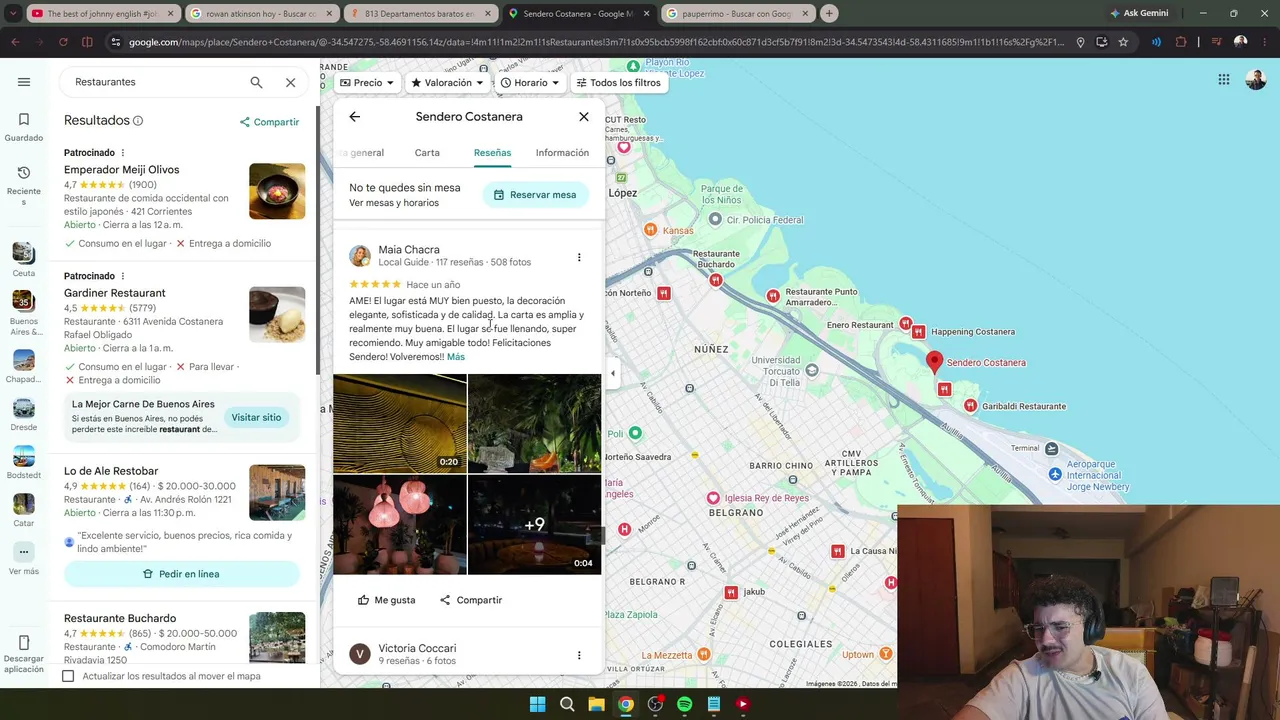Share Maia Chacra's review via Compartir
Screen dimensions: 1280x720
point(471,600)
